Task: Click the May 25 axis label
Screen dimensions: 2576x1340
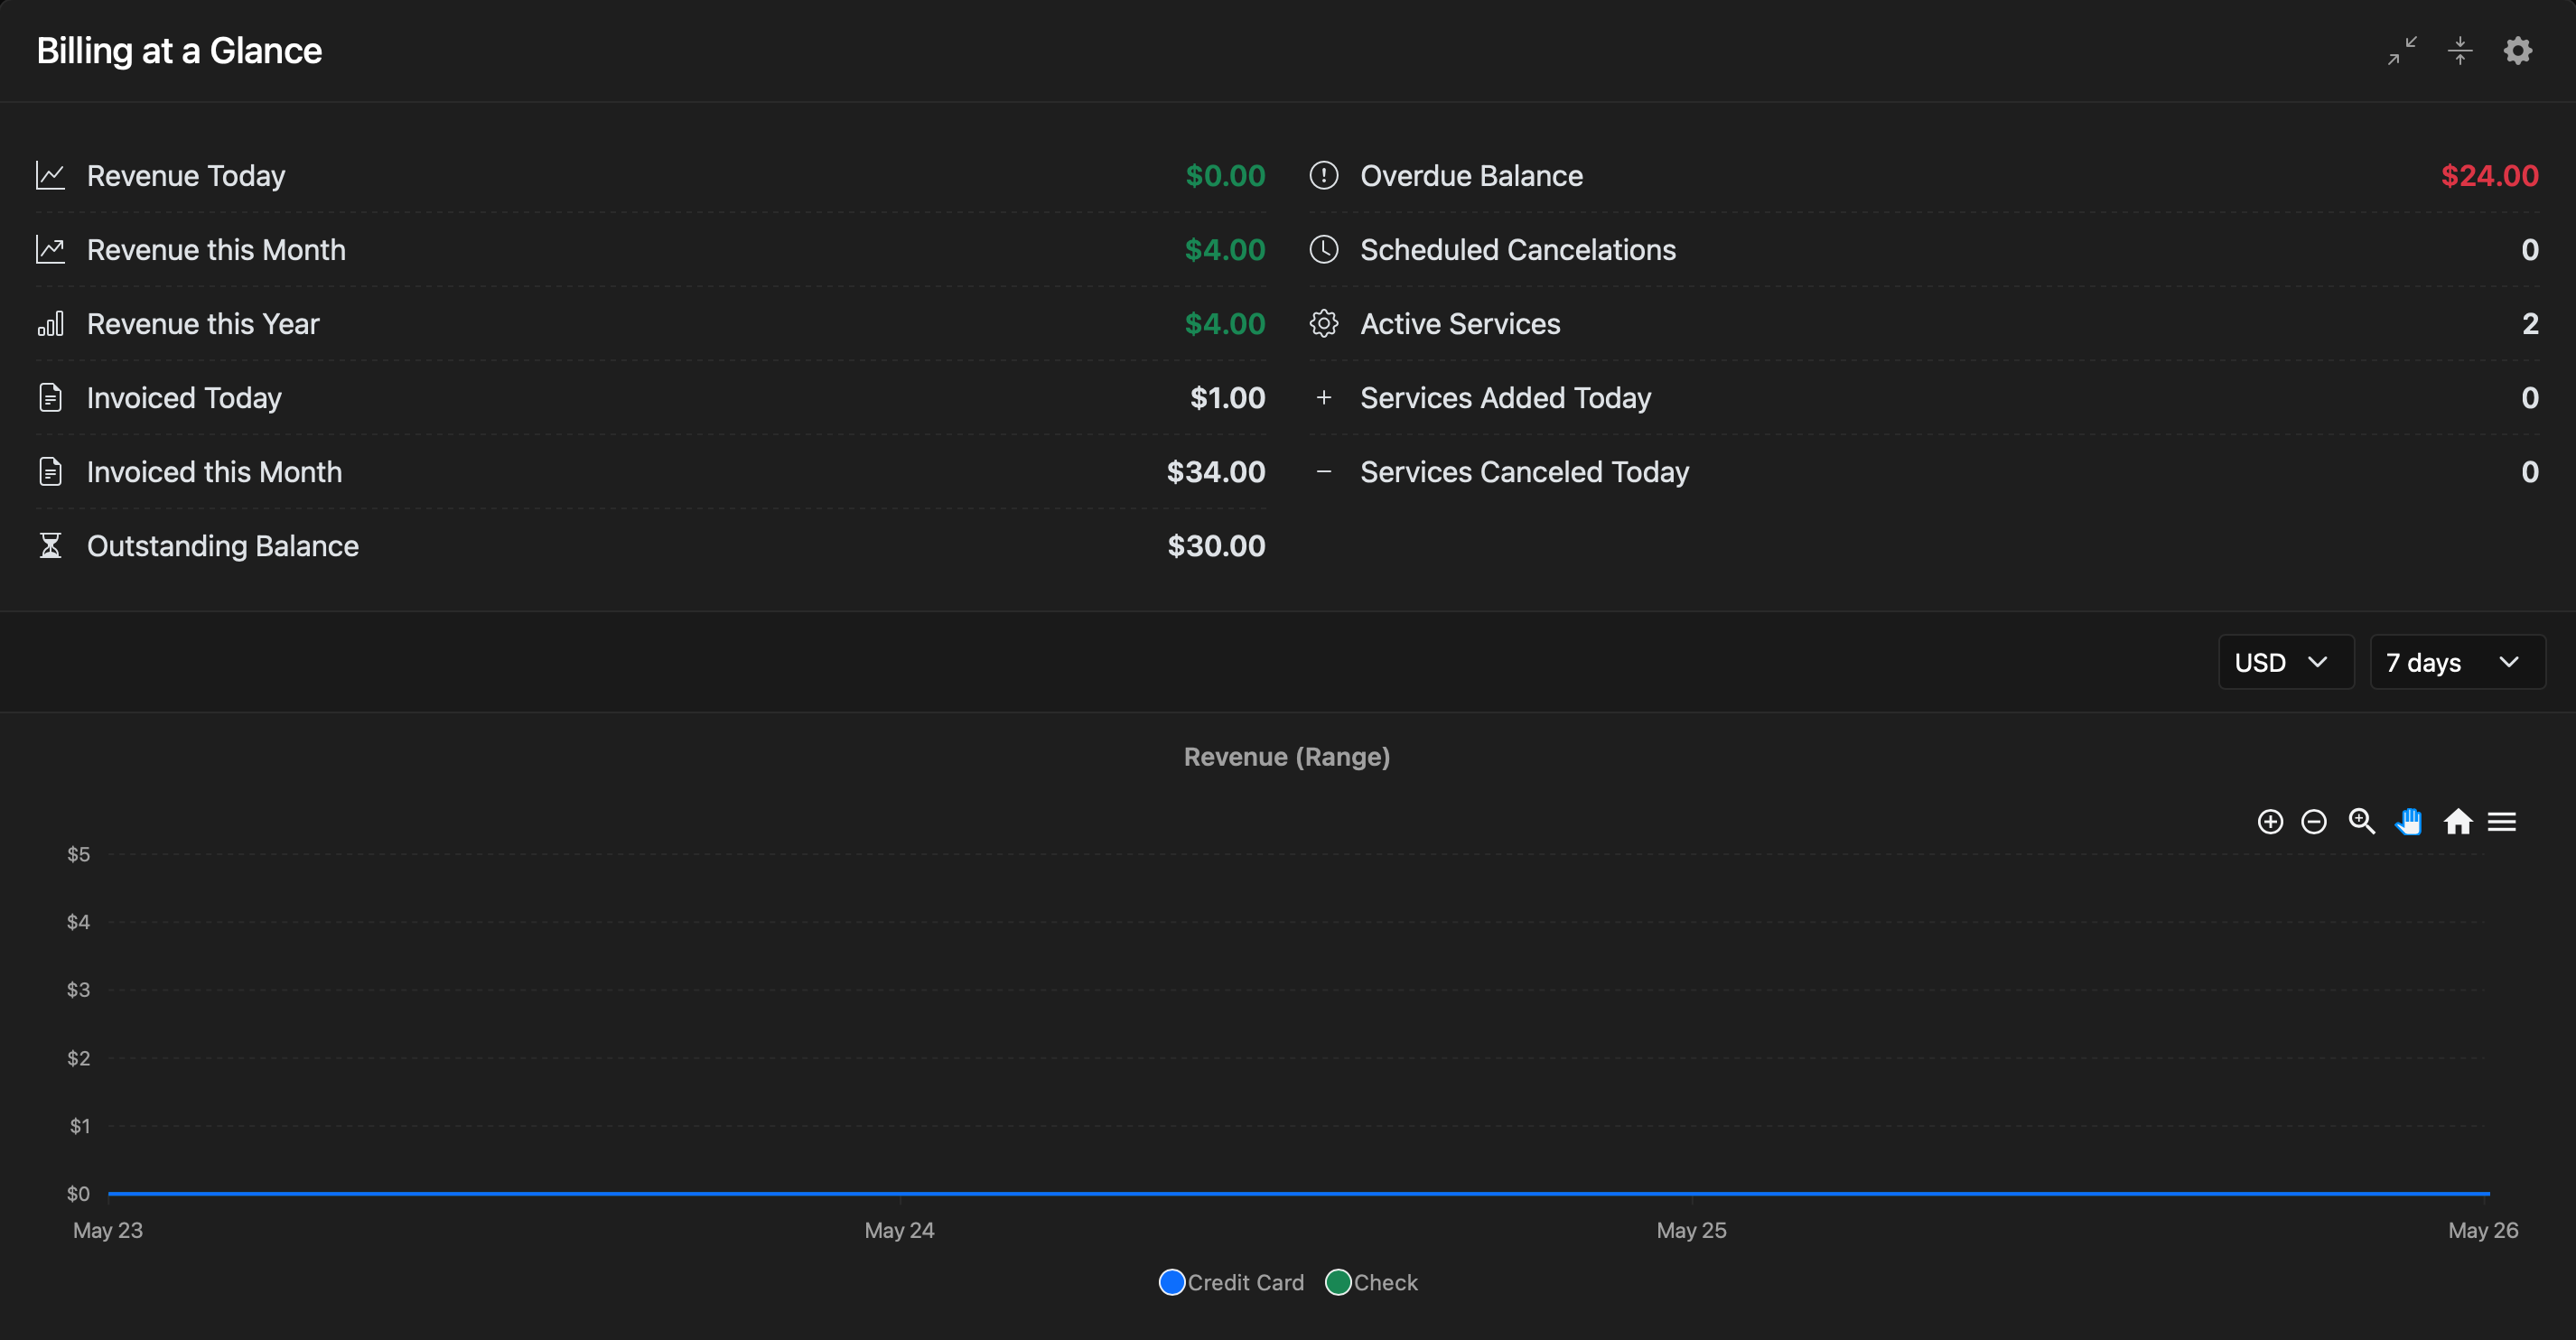Action: coord(1691,1231)
